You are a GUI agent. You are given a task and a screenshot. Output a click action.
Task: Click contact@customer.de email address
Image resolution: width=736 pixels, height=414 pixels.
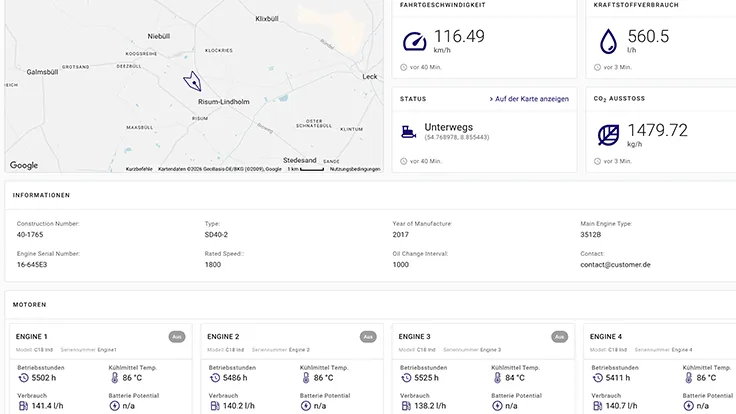point(615,264)
